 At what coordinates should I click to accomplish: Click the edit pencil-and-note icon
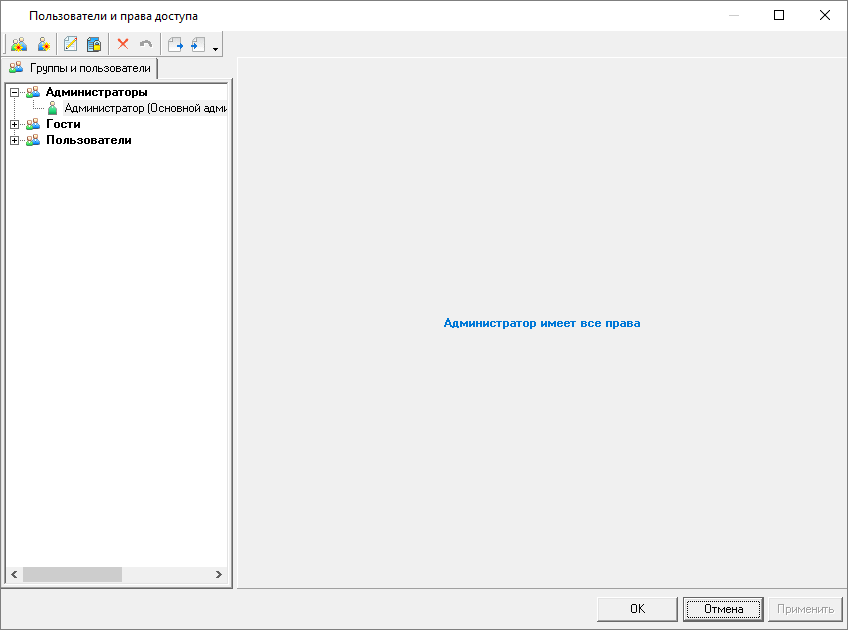pyautogui.click(x=71, y=44)
